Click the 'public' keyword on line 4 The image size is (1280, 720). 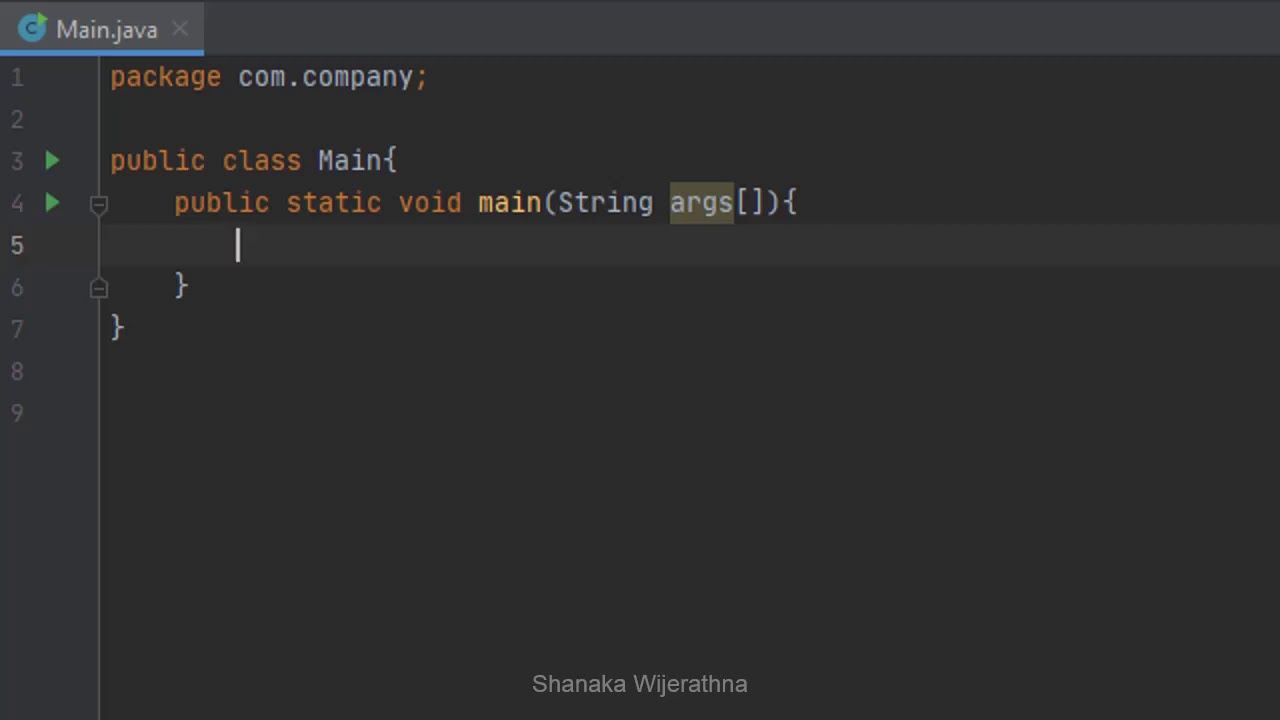(x=221, y=203)
